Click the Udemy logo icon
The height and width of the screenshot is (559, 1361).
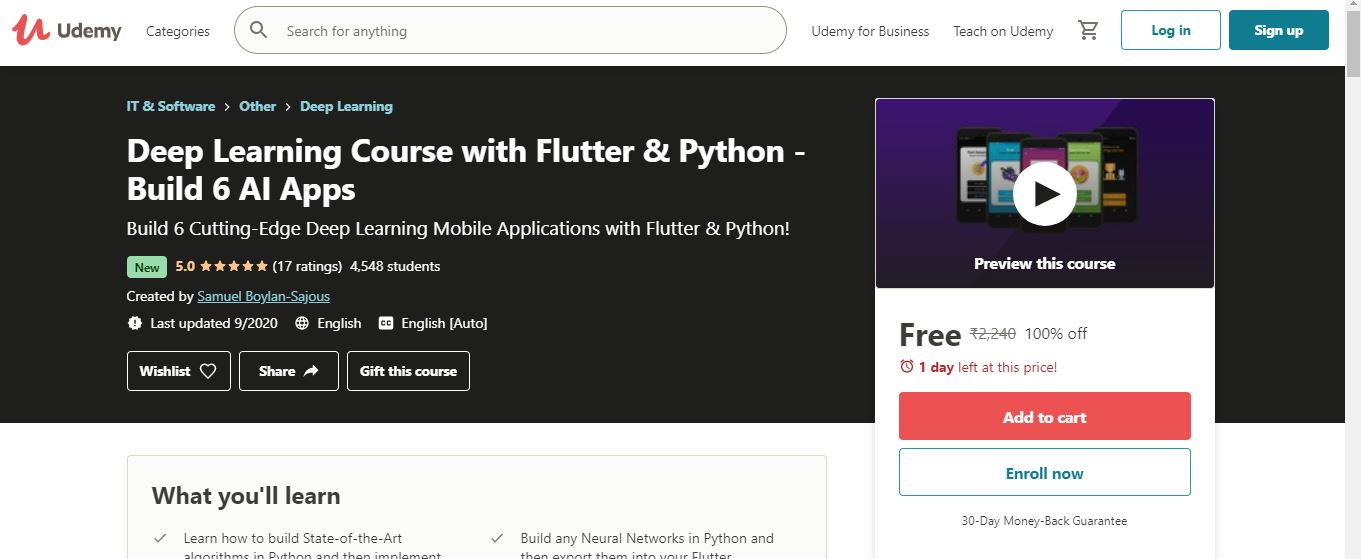pyautogui.click(x=31, y=31)
